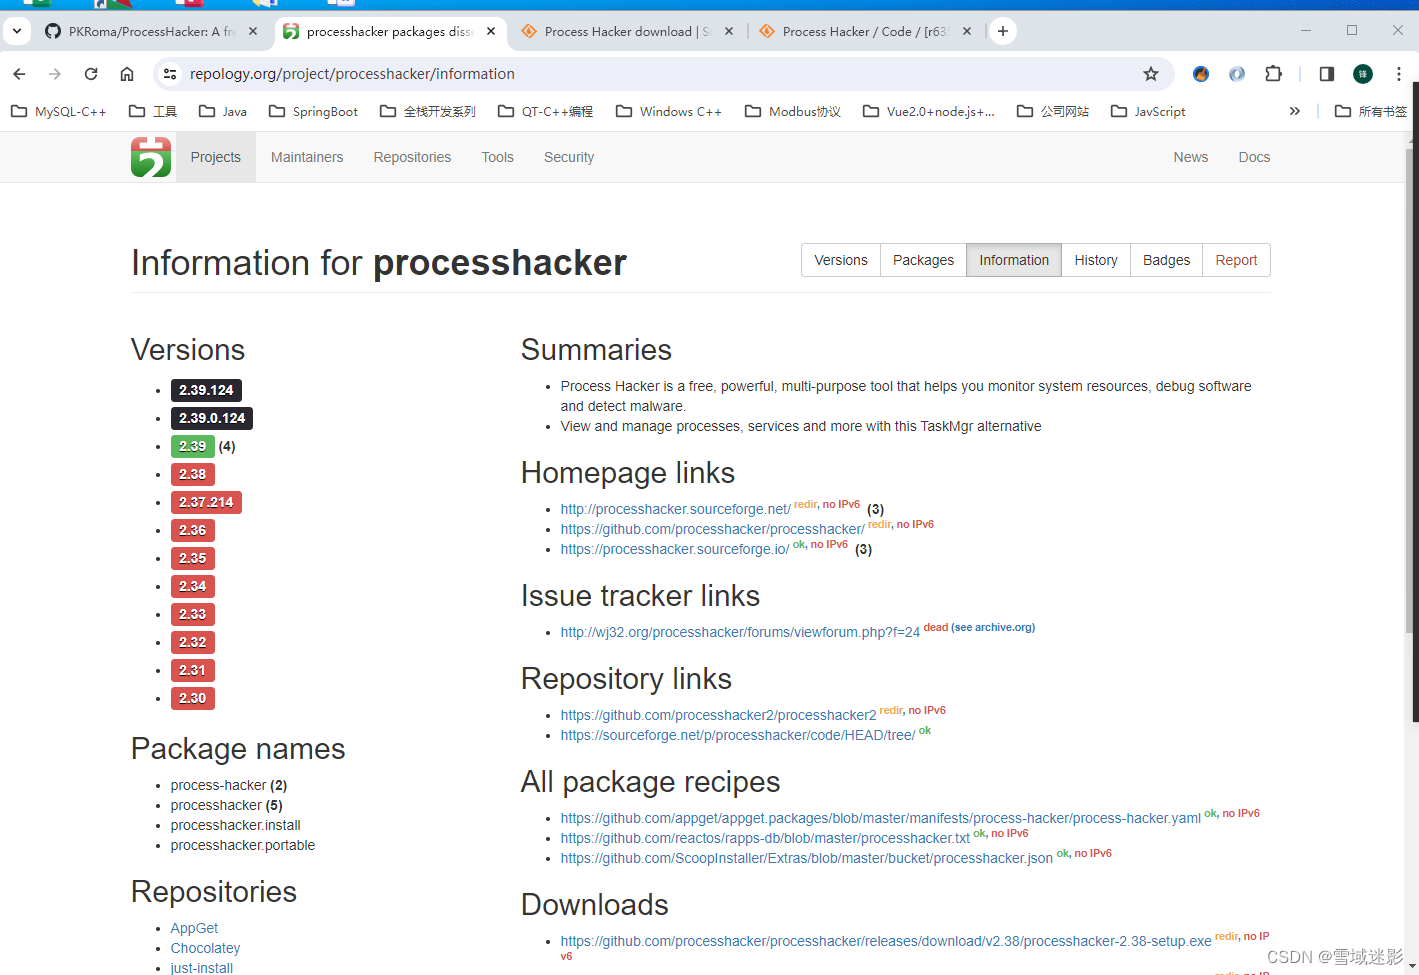Open site information icon in the address bar
The height and width of the screenshot is (975, 1419).
coord(169,73)
